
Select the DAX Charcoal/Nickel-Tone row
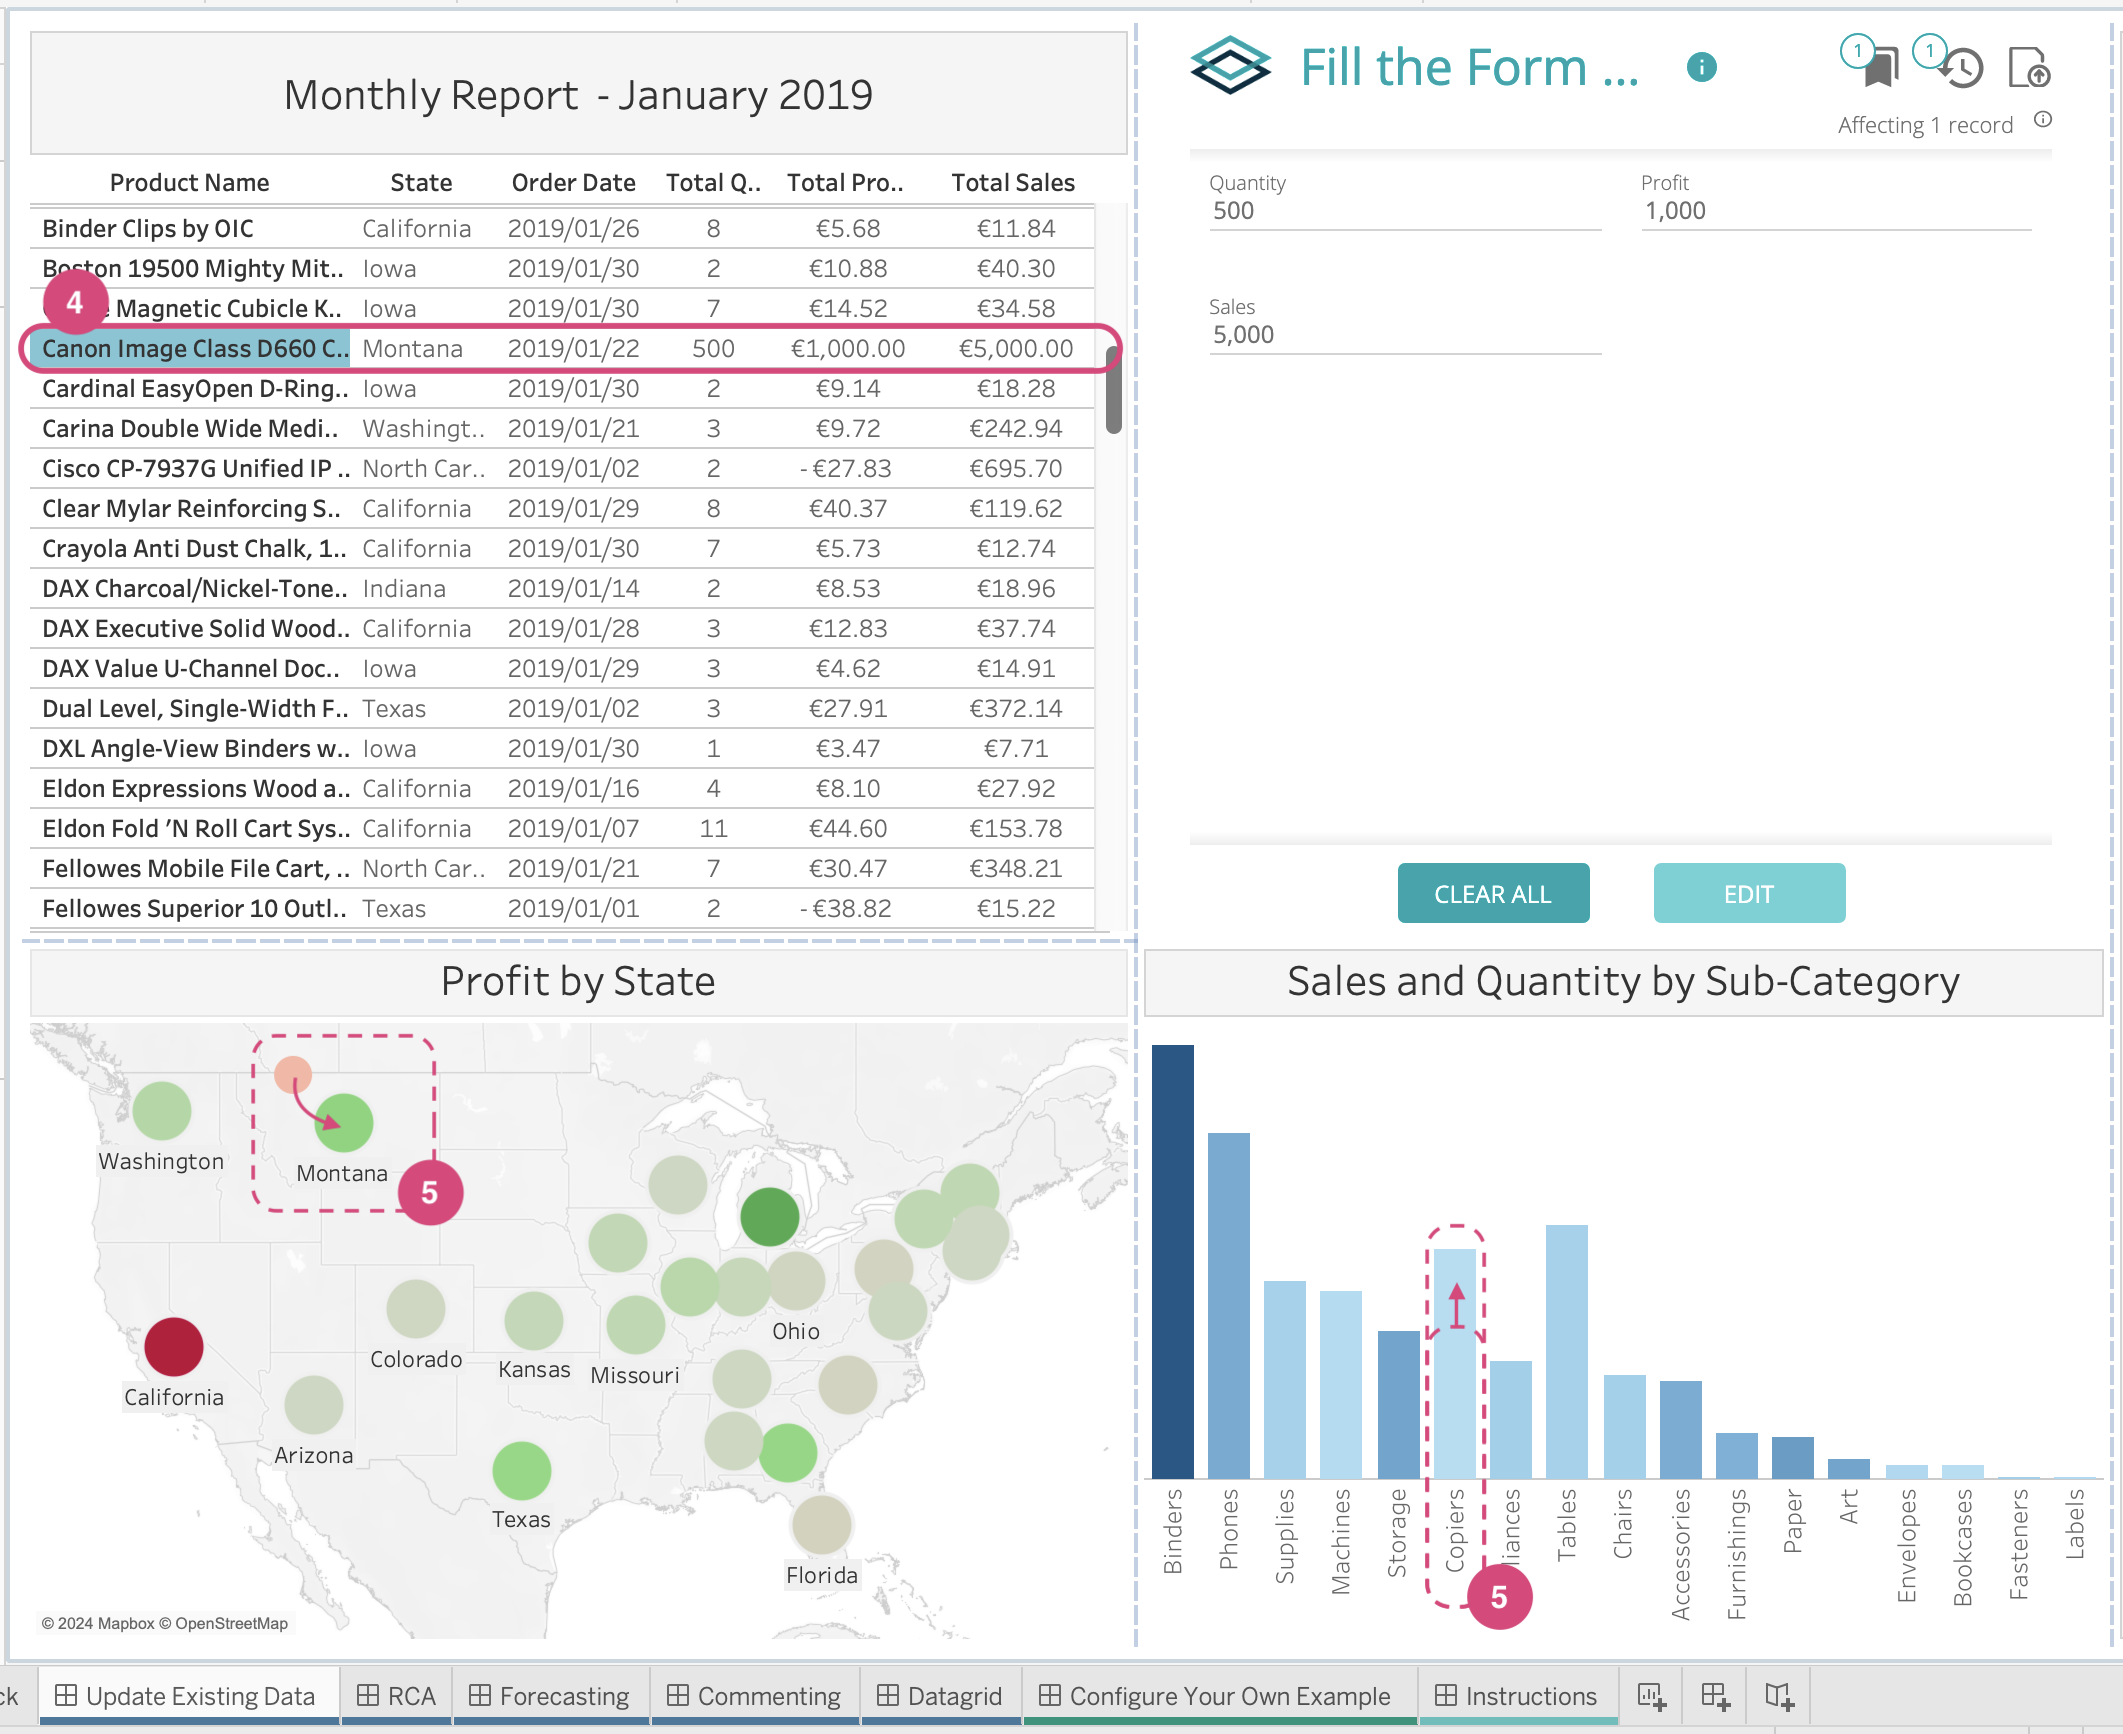(562, 589)
